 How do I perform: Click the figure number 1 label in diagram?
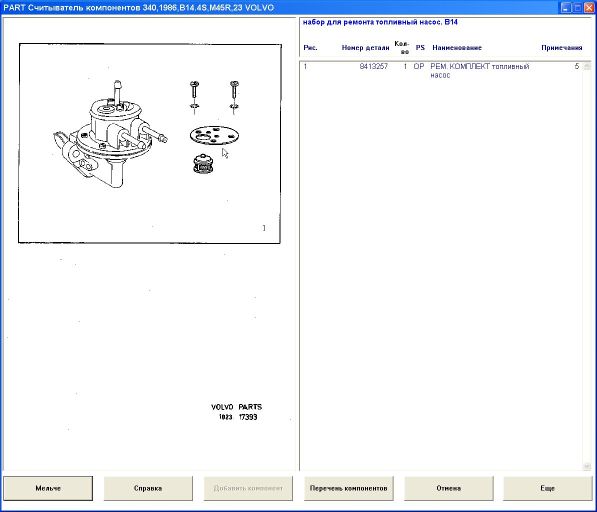click(x=264, y=228)
